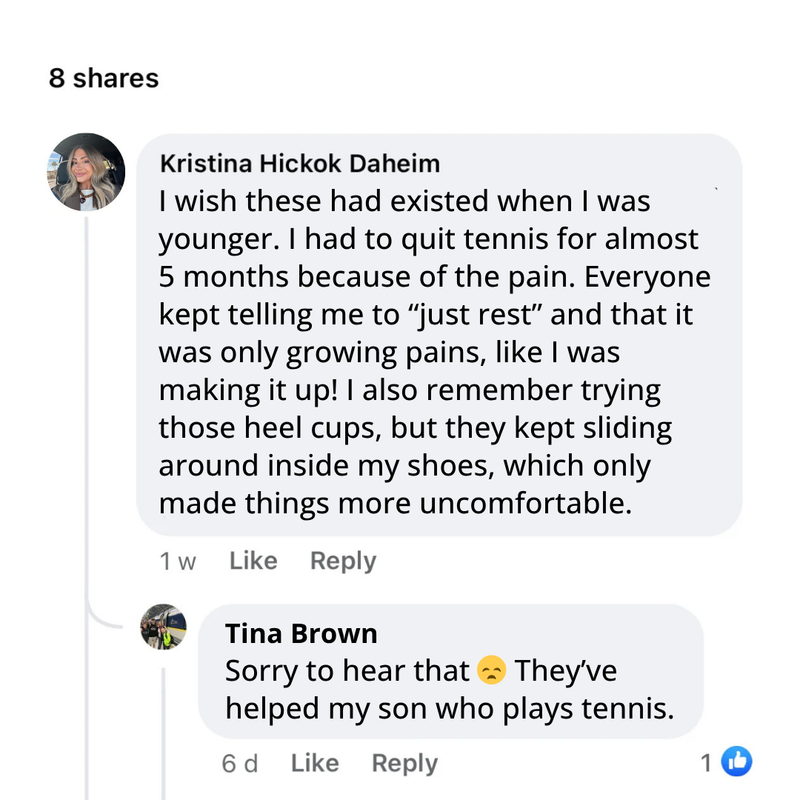Click the 1 w timestamp
This screenshot has height=800, width=800.
(178, 562)
